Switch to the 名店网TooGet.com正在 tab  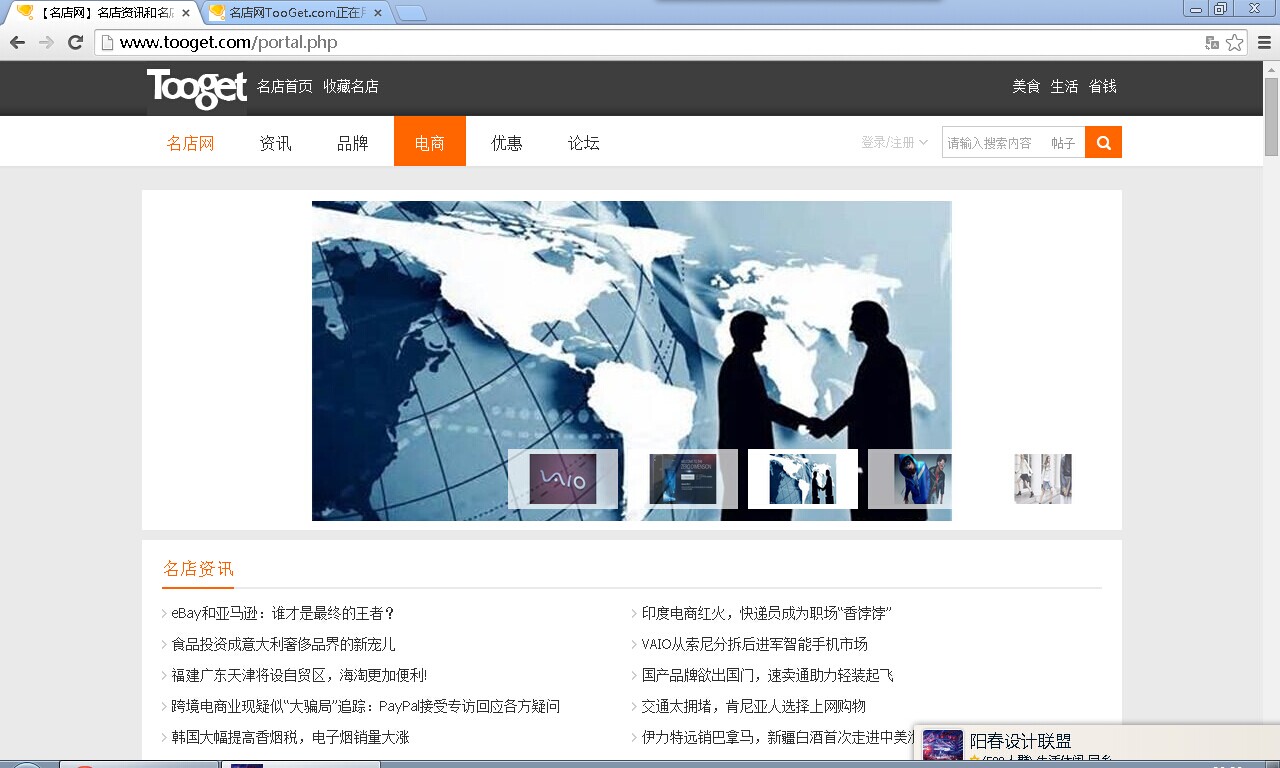(290, 13)
